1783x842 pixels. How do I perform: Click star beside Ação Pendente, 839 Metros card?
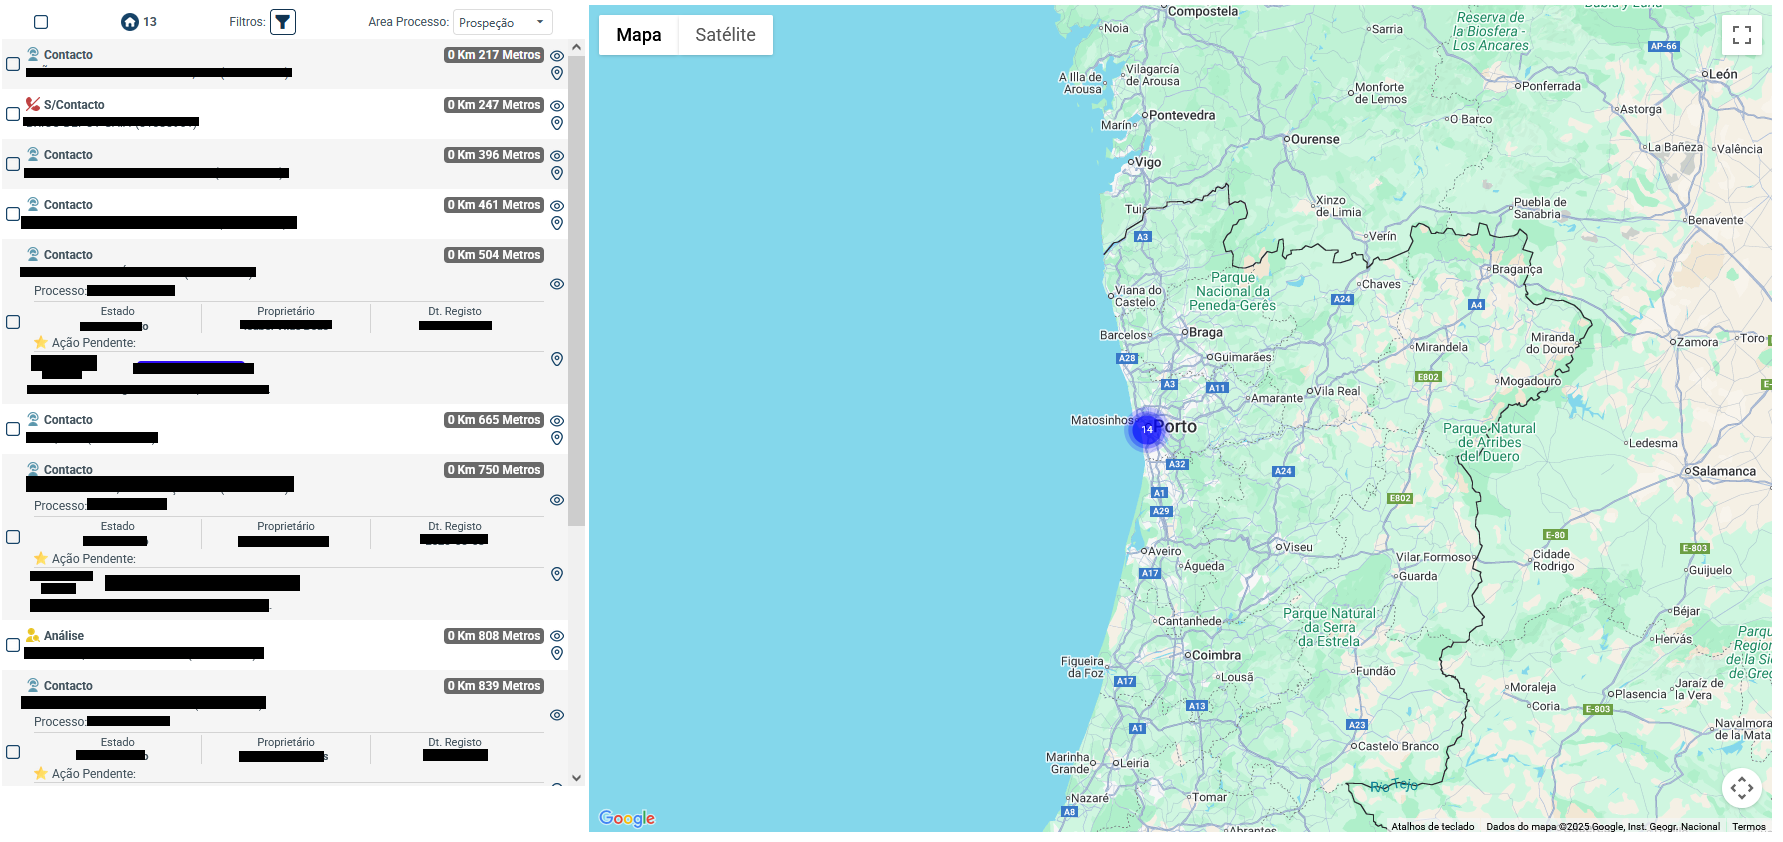click(x=41, y=773)
